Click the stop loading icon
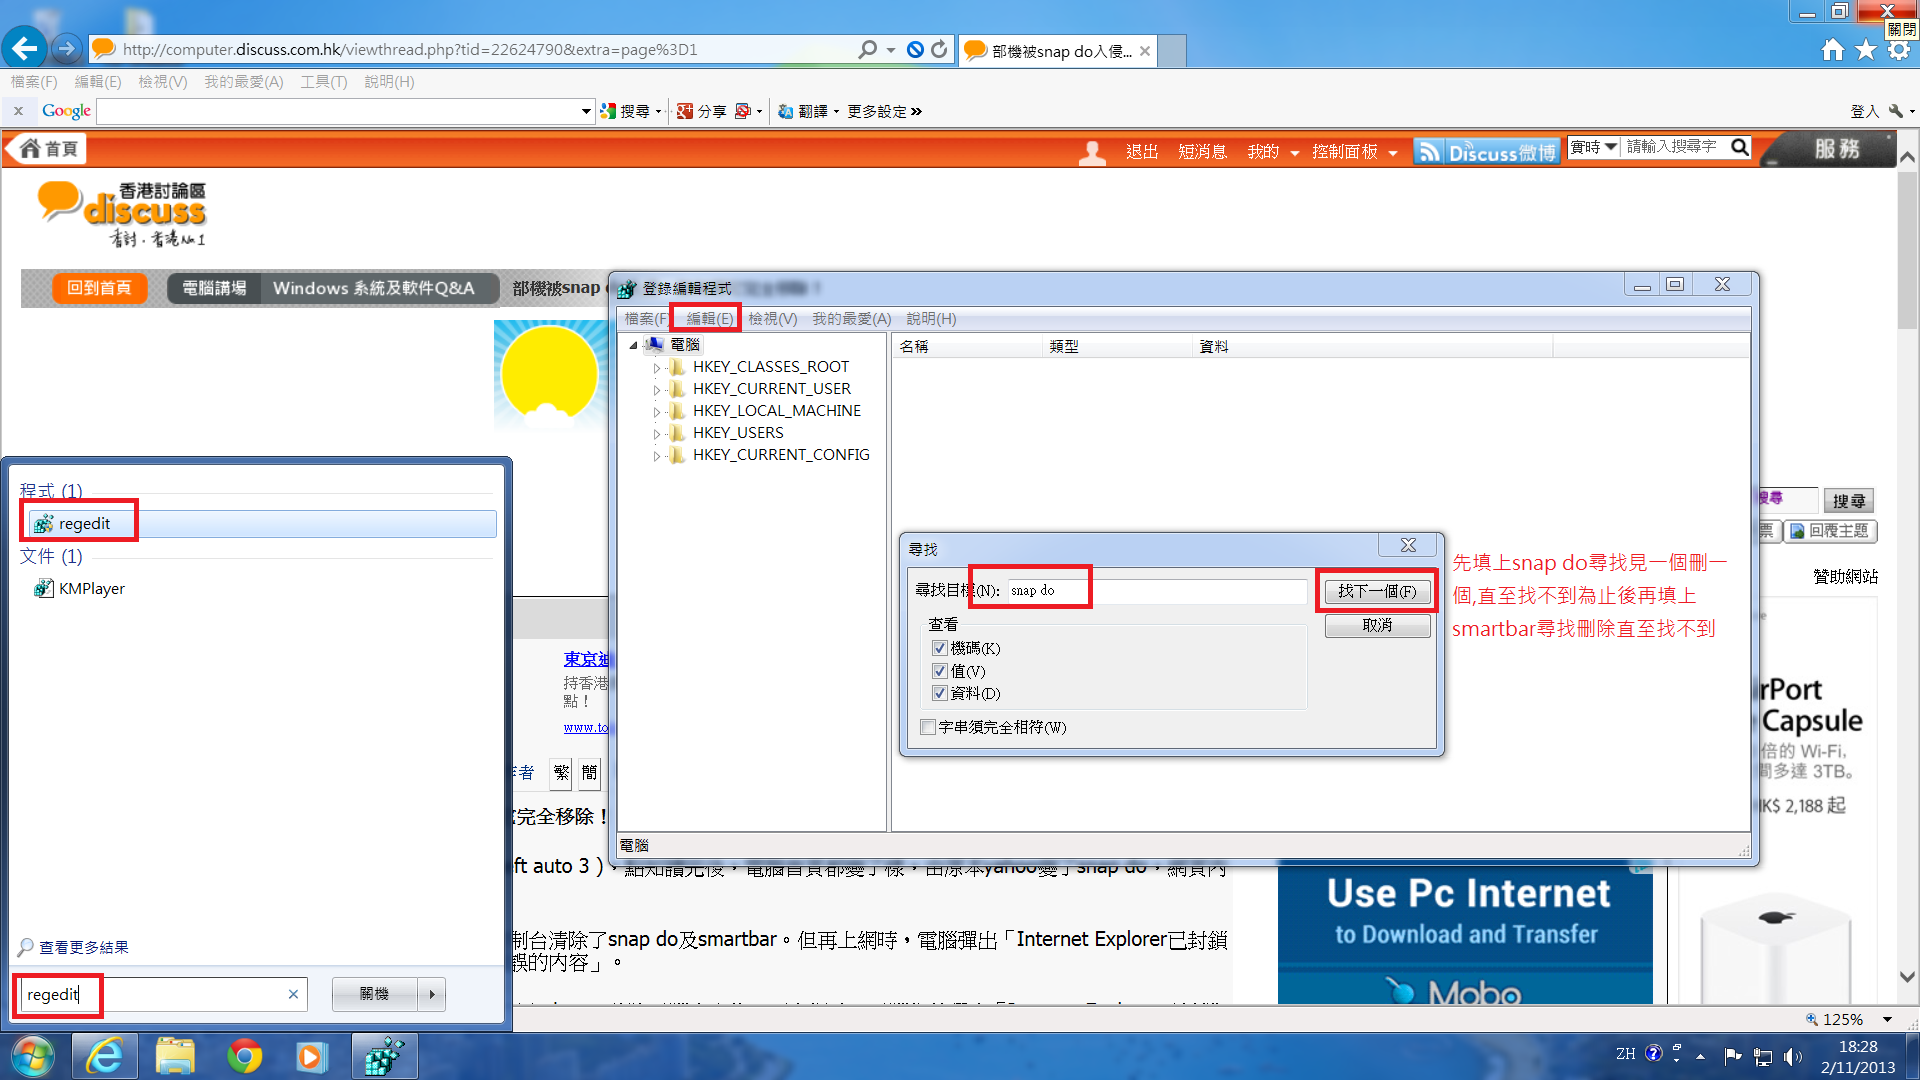Image resolution: width=1920 pixels, height=1080 pixels. point(915,49)
